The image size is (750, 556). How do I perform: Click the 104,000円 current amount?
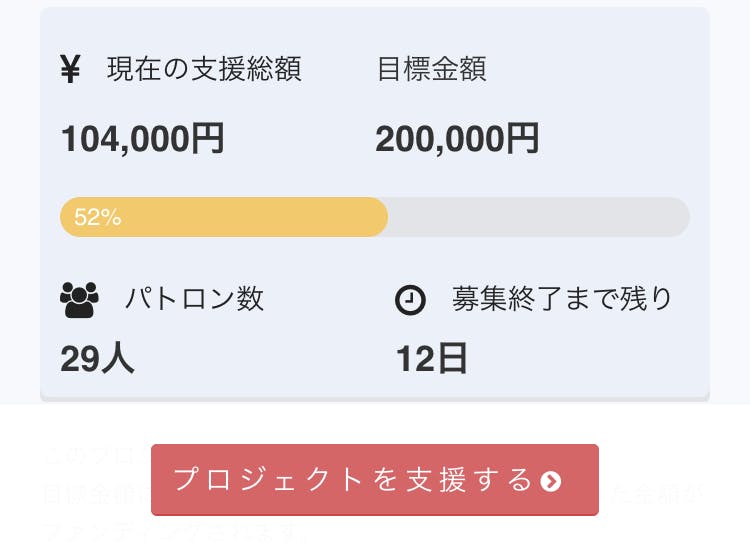tap(142, 138)
